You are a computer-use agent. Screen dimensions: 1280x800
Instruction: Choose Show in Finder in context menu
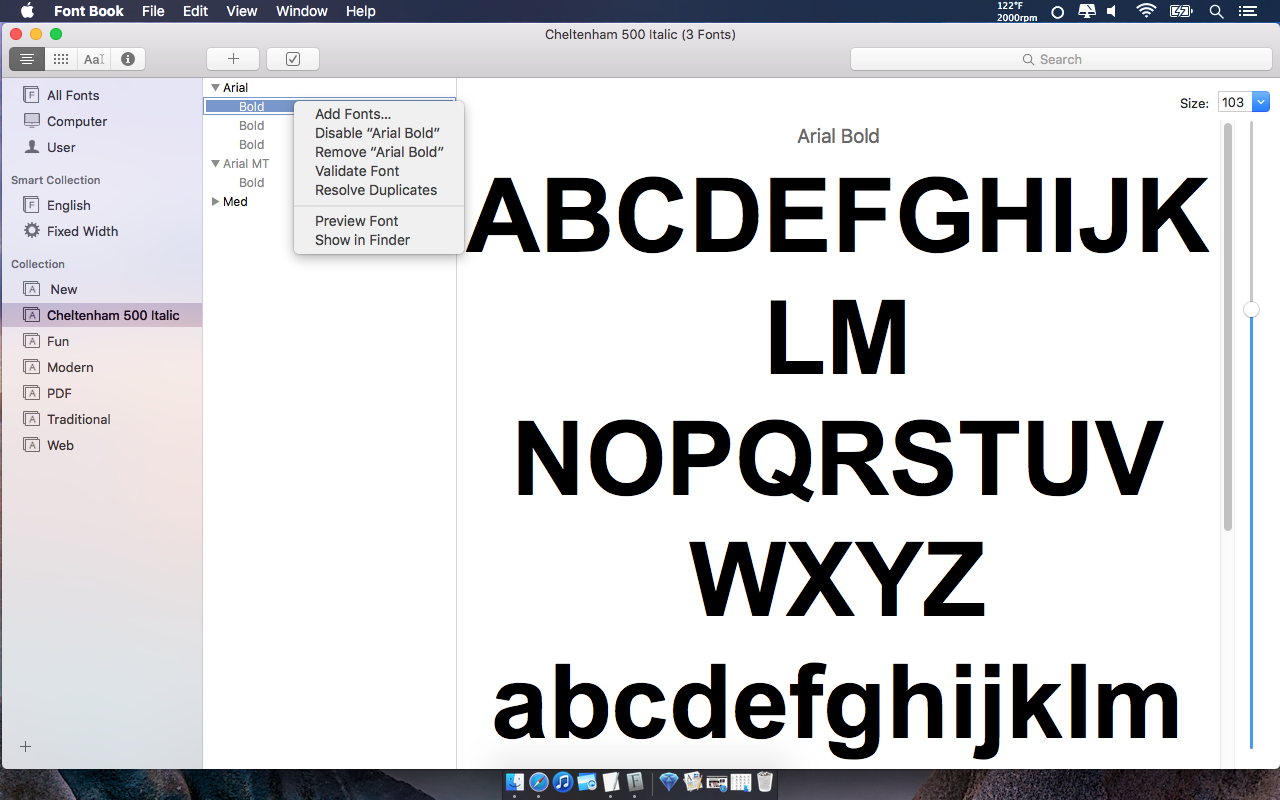click(x=379, y=240)
